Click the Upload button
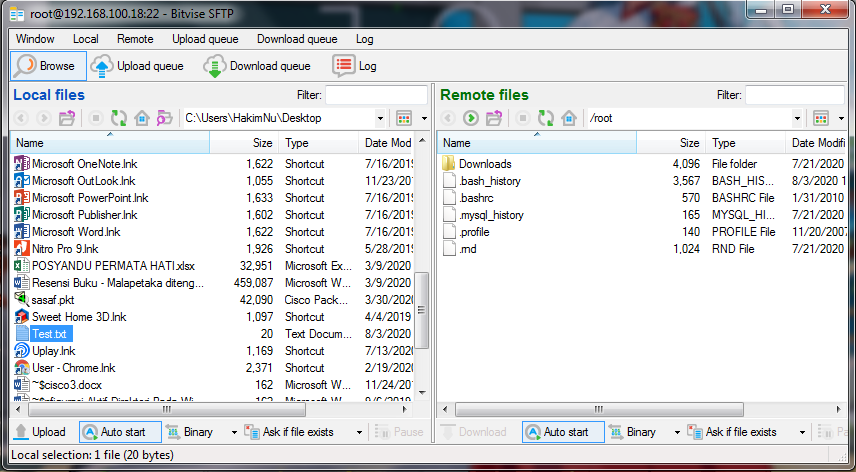Image resolution: width=856 pixels, height=472 pixels. 40,432
